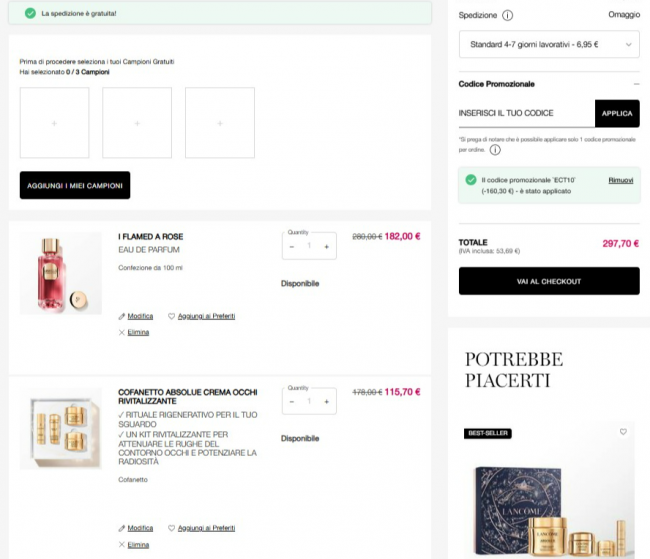The height and width of the screenshot is (559, 650).
Task: Click the info icon next to Spedizione
Action: click(507, 16)
